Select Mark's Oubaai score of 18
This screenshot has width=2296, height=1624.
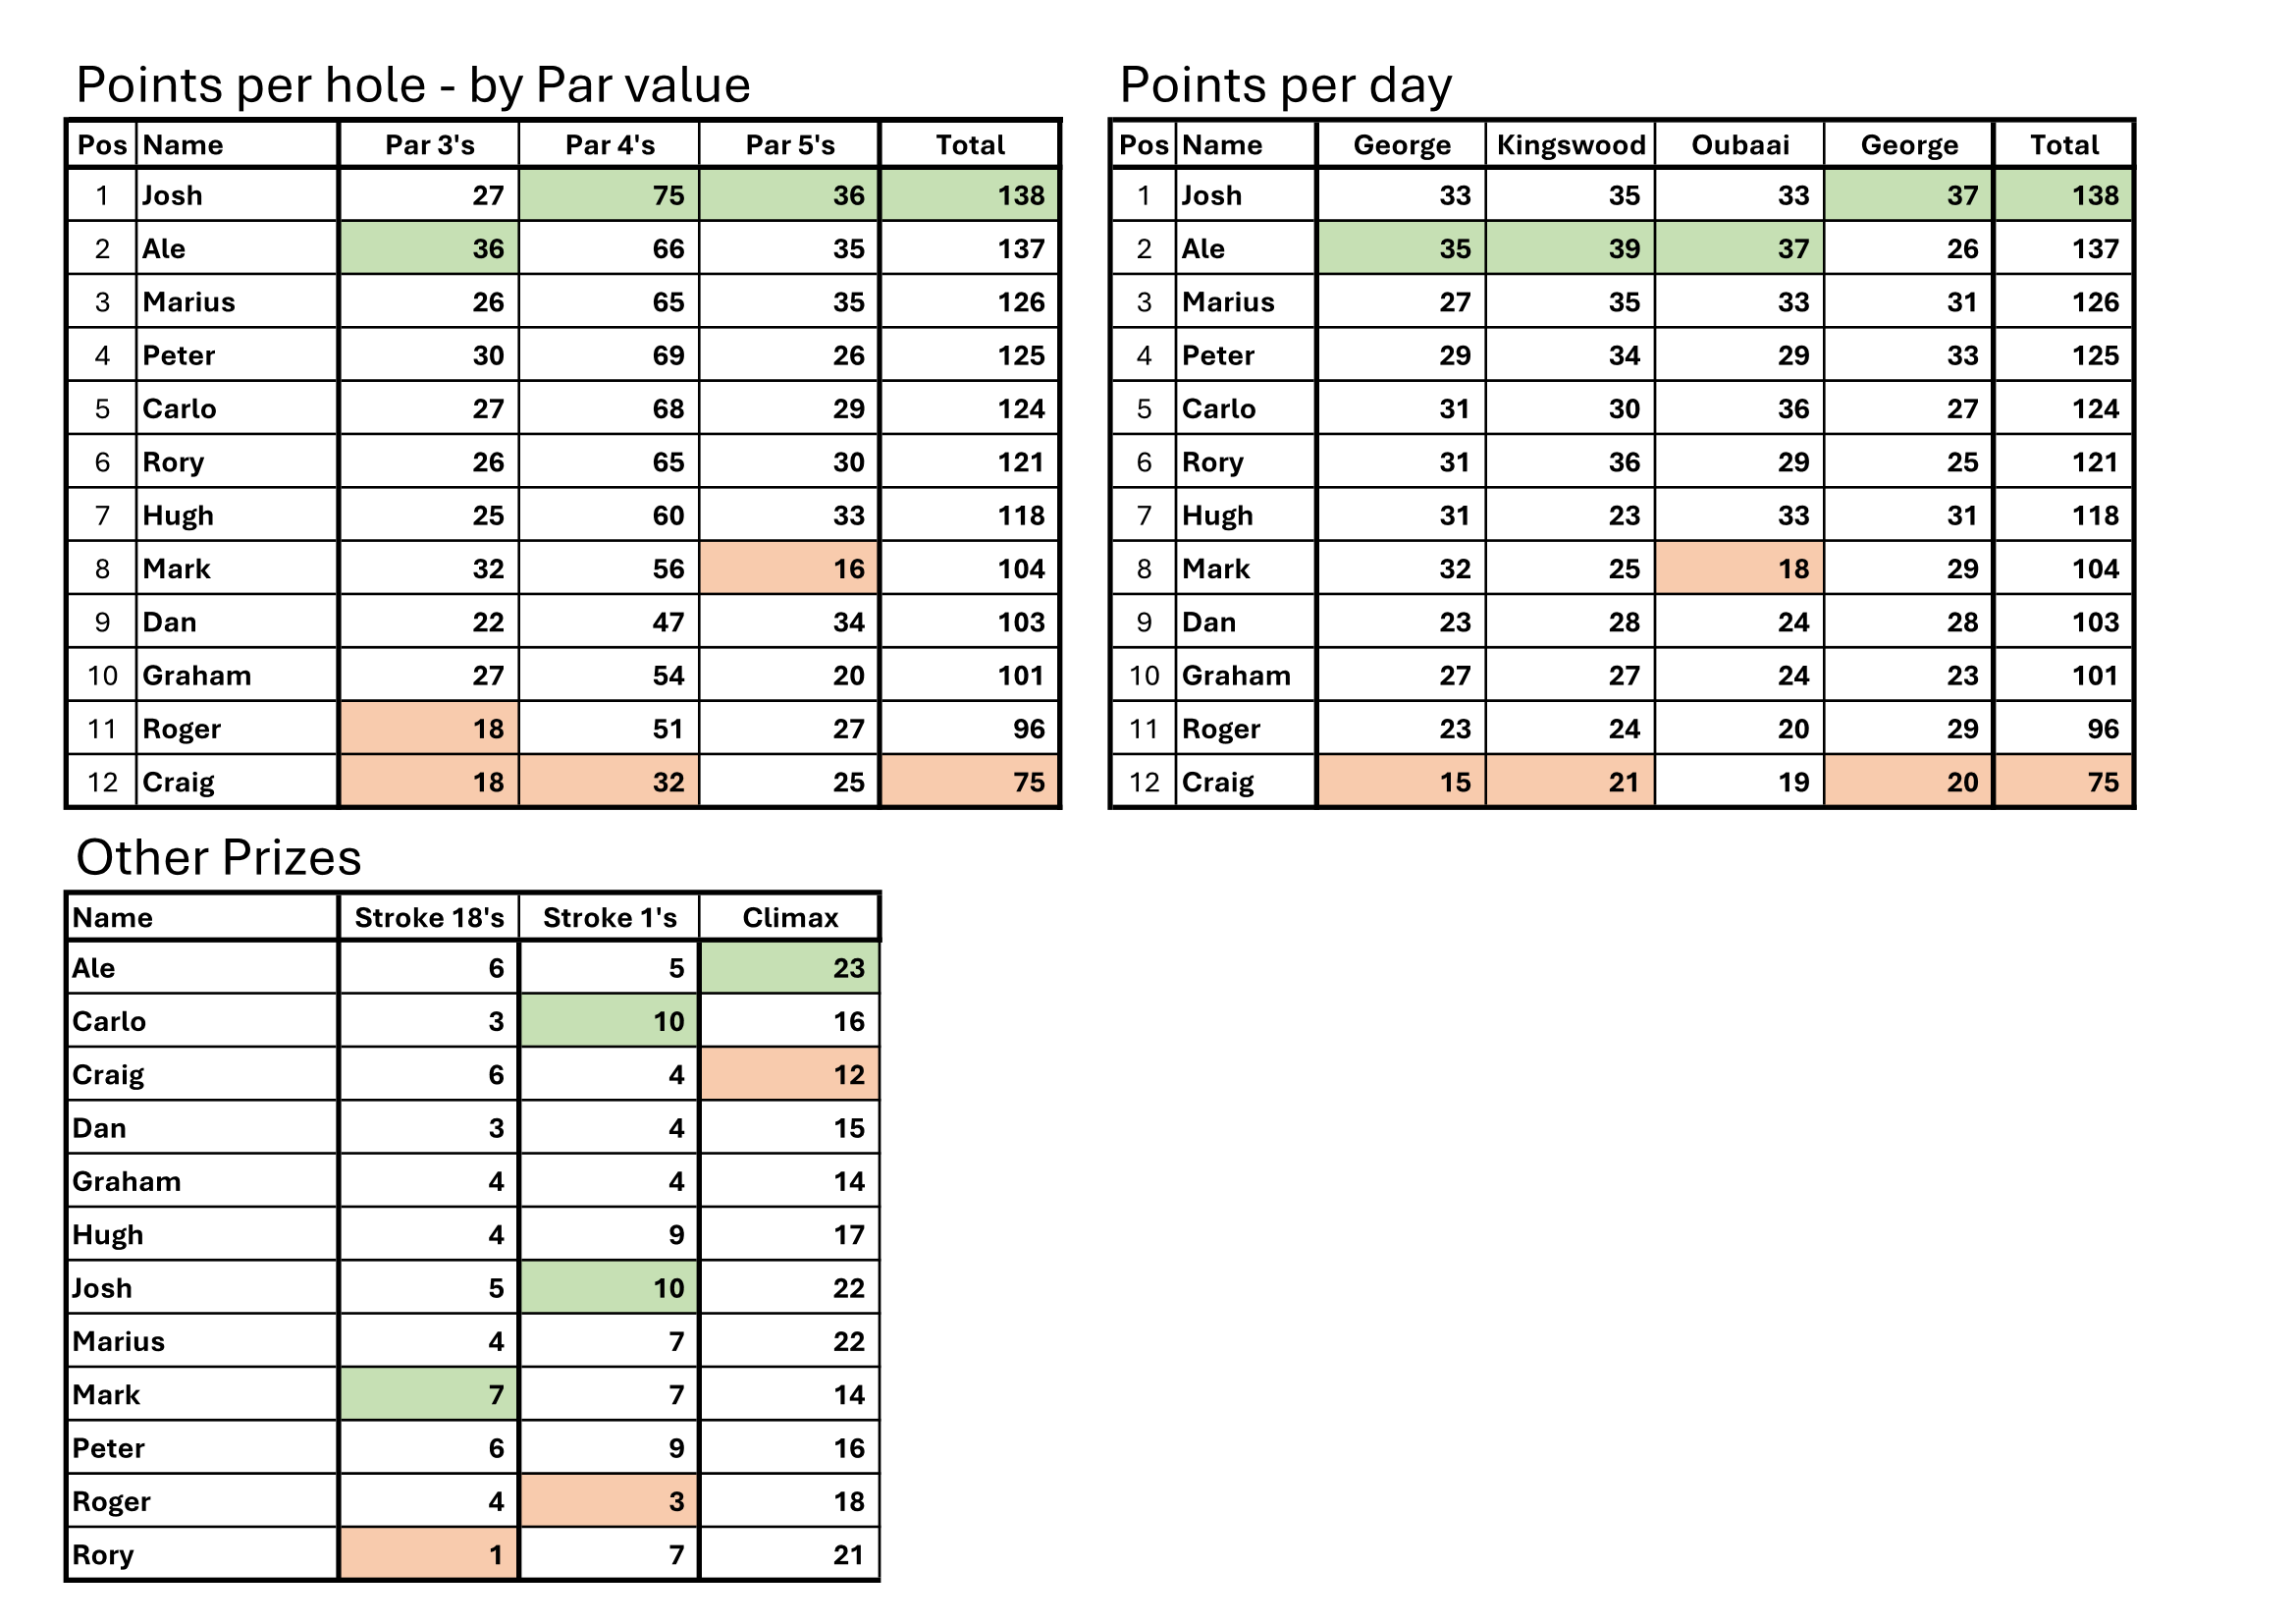click(x=1740, y=568)
